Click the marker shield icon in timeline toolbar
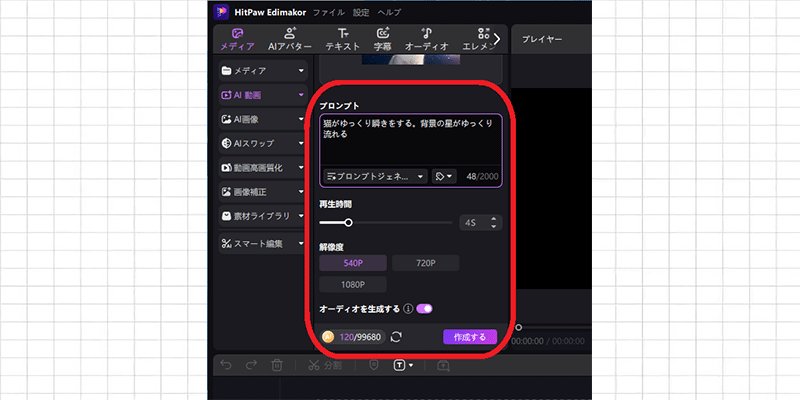 click(373, 365)
